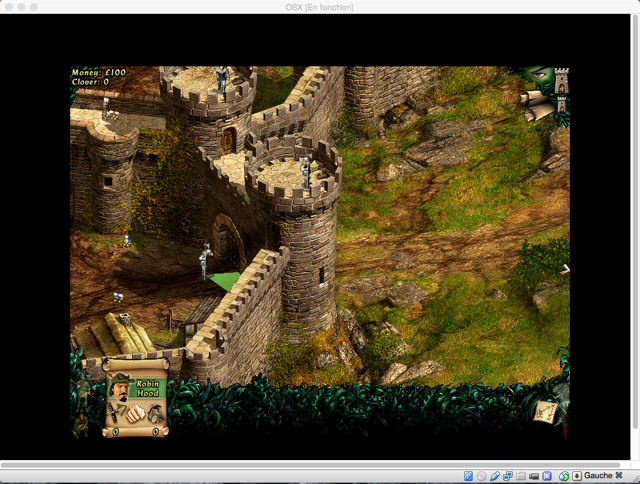Click the 'Money: £100' counter
The width and height of the screenshot is (640, 484).
click(x=99, y=73)
